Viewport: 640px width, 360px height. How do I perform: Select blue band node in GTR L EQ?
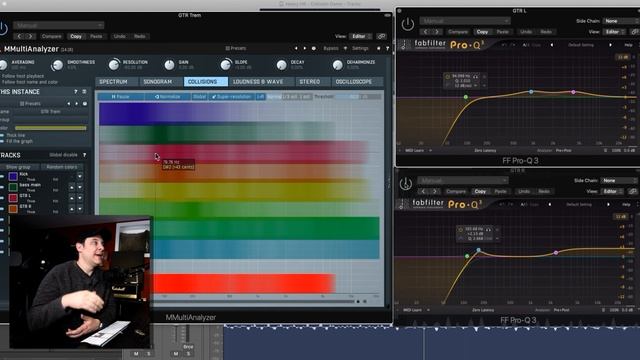pos(531,92)
